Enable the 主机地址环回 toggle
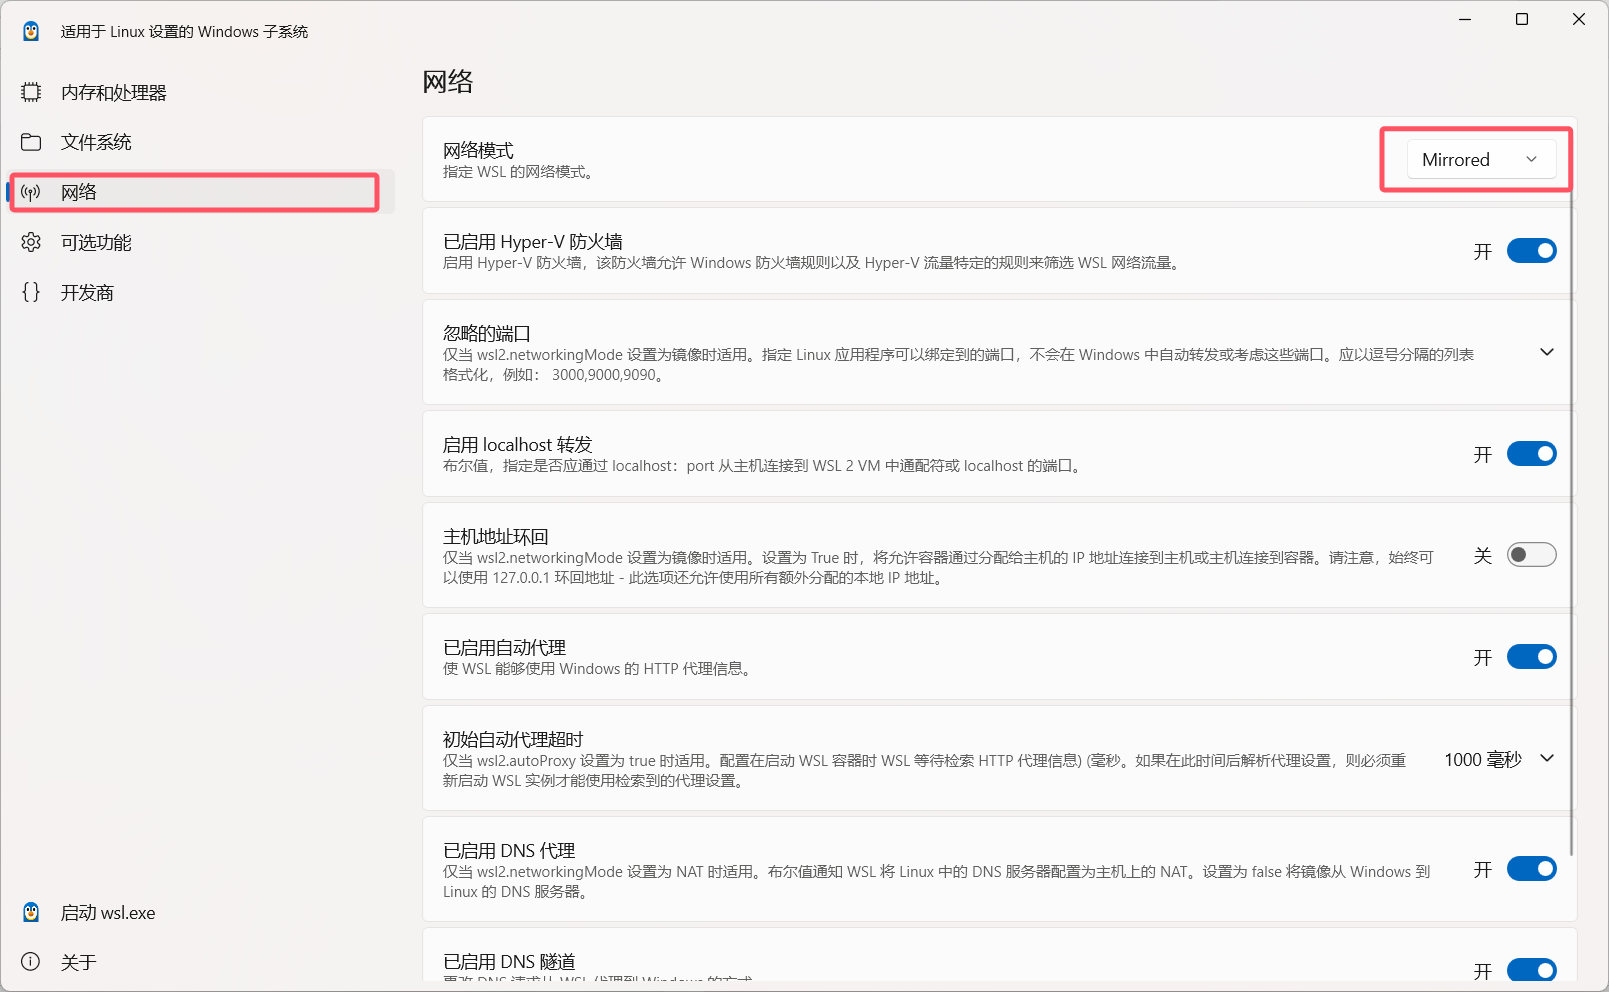Screen dimensions: 1609x992 pos(1531,555)
